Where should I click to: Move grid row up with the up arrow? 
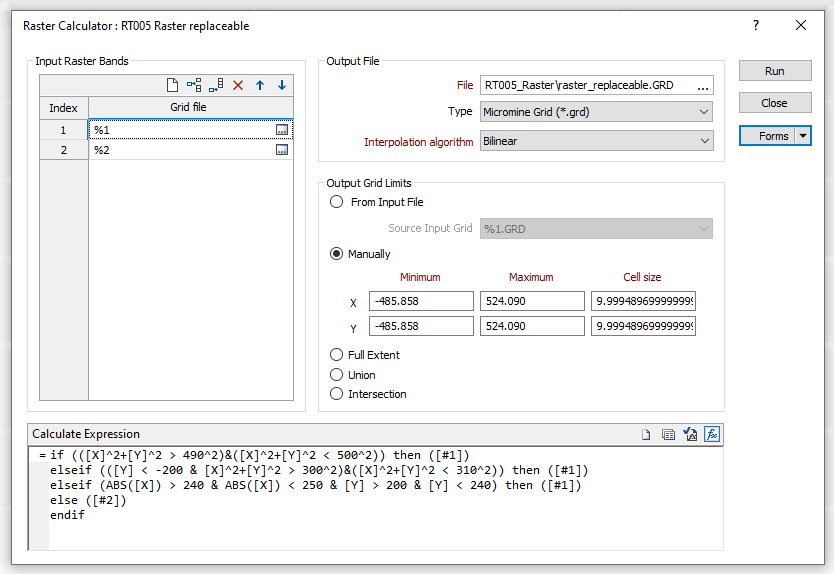click(260, 85)
